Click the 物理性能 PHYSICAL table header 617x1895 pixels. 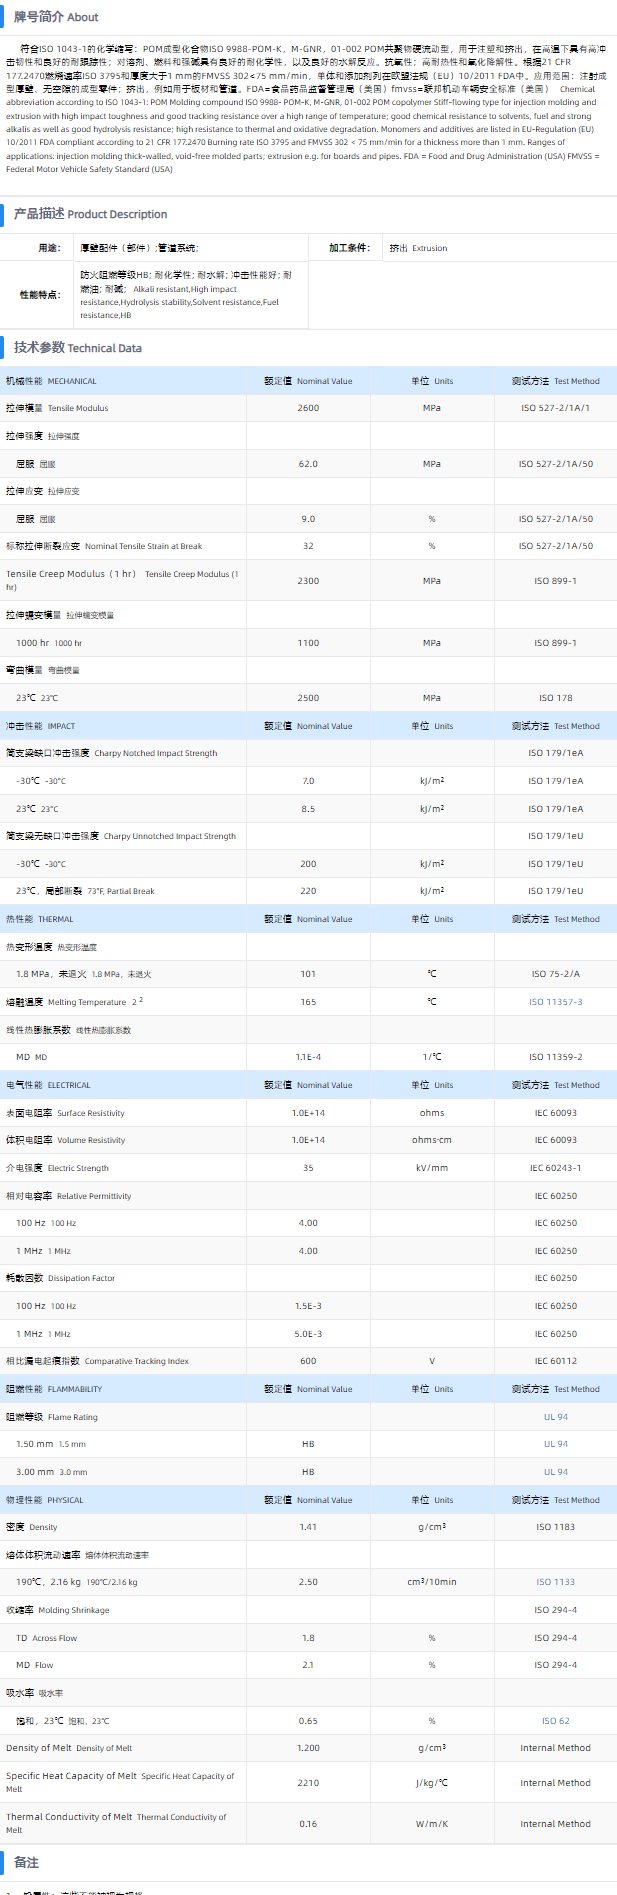(x=45, y=1500)
